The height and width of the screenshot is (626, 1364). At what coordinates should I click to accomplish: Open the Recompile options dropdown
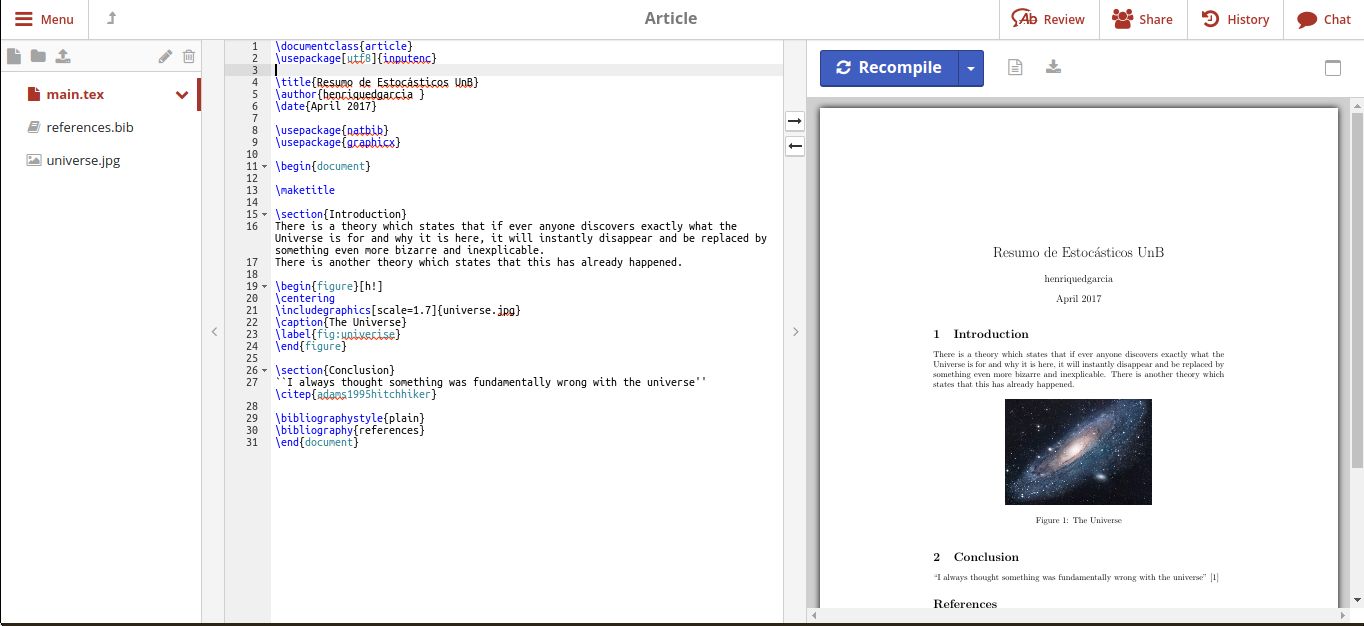(x=971, y=67)
